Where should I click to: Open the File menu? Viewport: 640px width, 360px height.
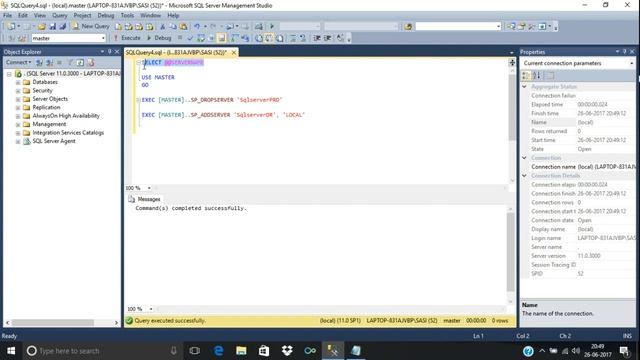[7, 15]
